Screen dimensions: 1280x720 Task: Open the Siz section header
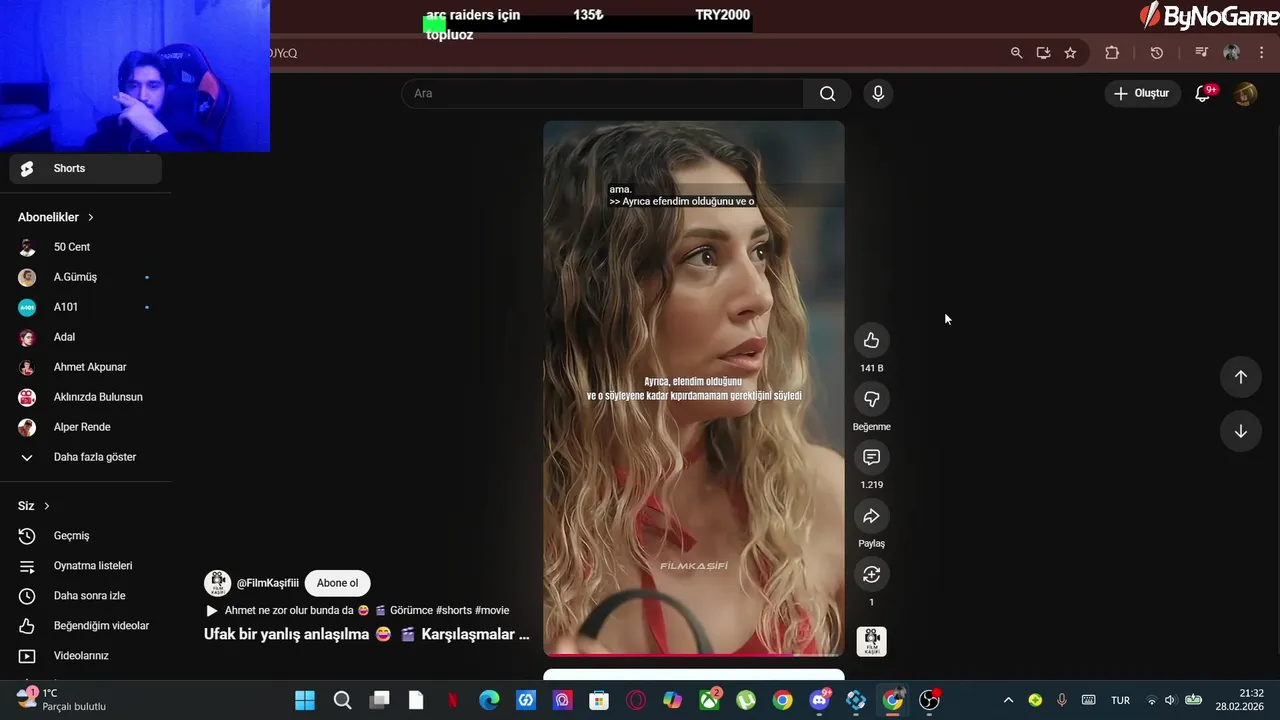(34, 506)
